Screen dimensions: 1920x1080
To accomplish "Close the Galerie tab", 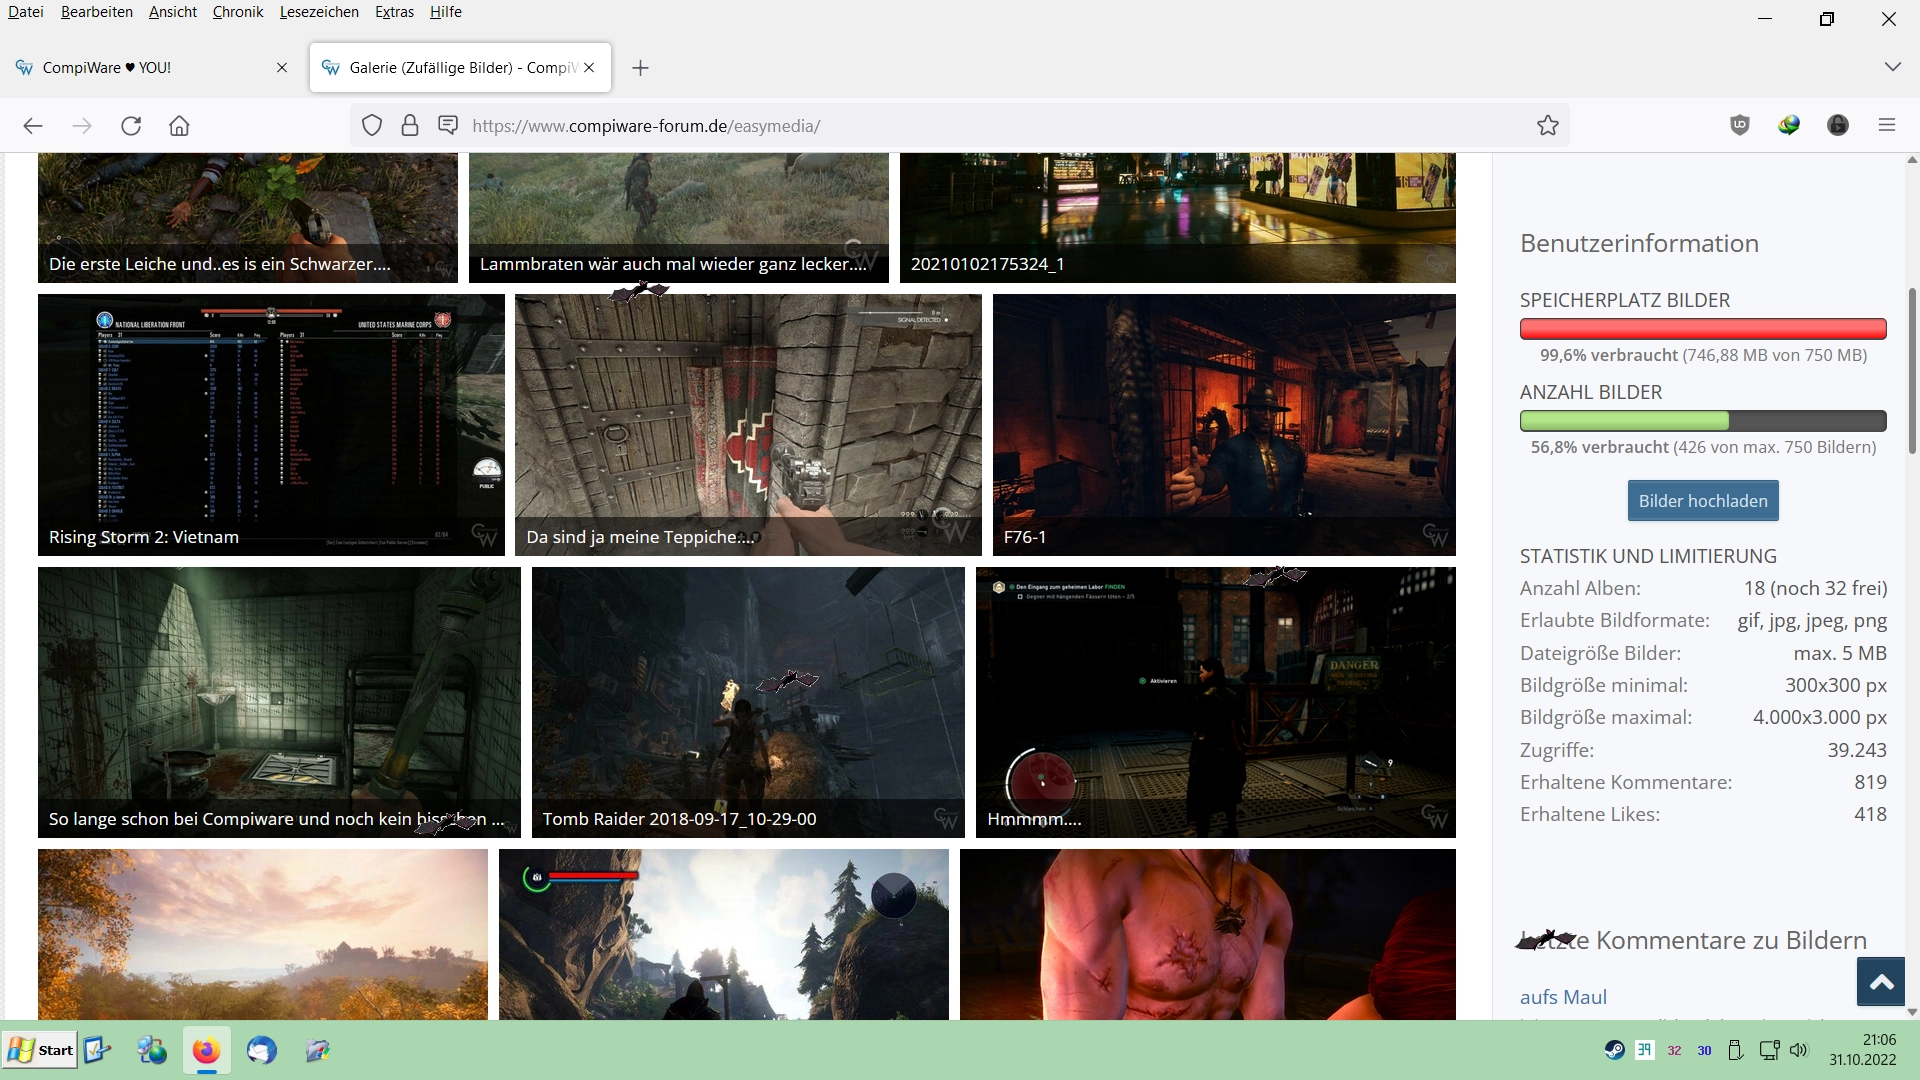I will (590, 68).
